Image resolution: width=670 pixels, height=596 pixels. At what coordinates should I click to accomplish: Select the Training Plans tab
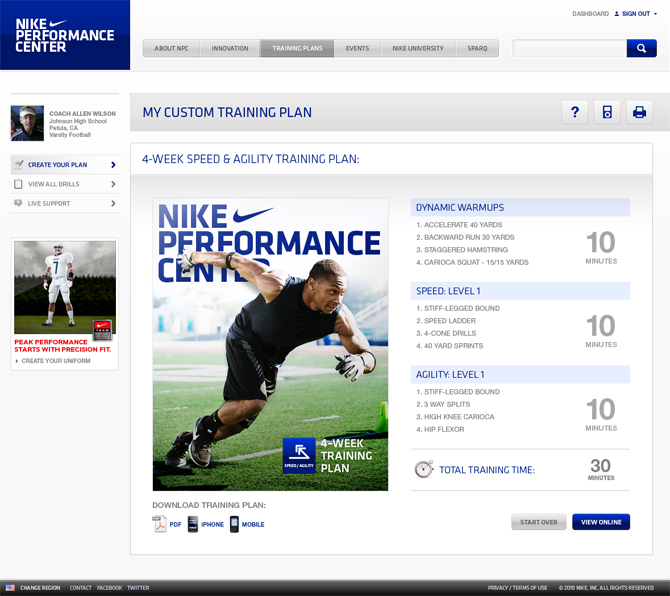tap(297, 48)
